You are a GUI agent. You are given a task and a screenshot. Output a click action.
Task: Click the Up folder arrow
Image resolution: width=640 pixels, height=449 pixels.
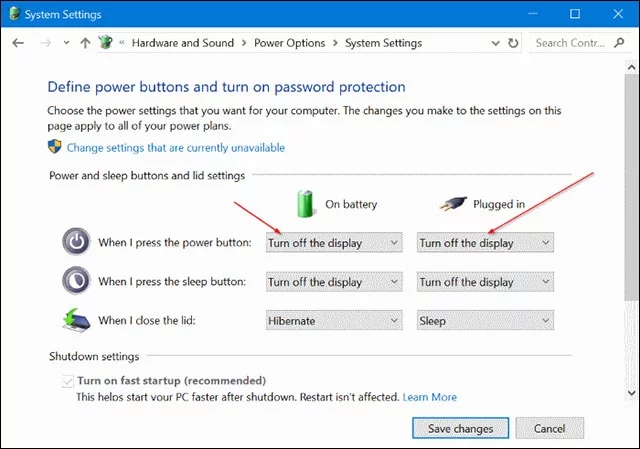coord(85,44)
